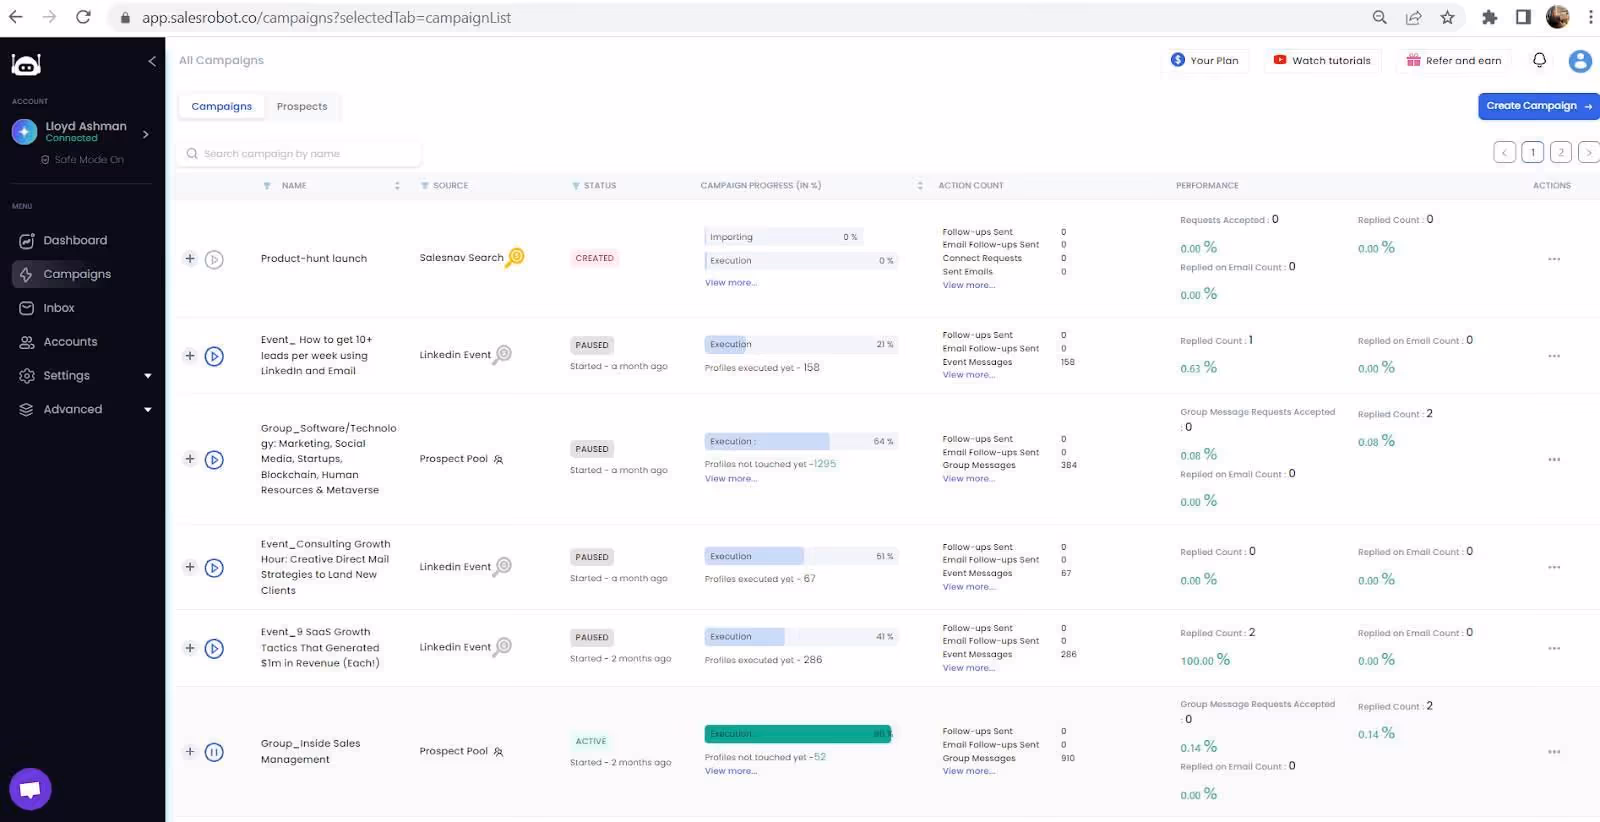Filter the Status column
The width and height of the screenshot is (1600, 822).
click(576, 186)
